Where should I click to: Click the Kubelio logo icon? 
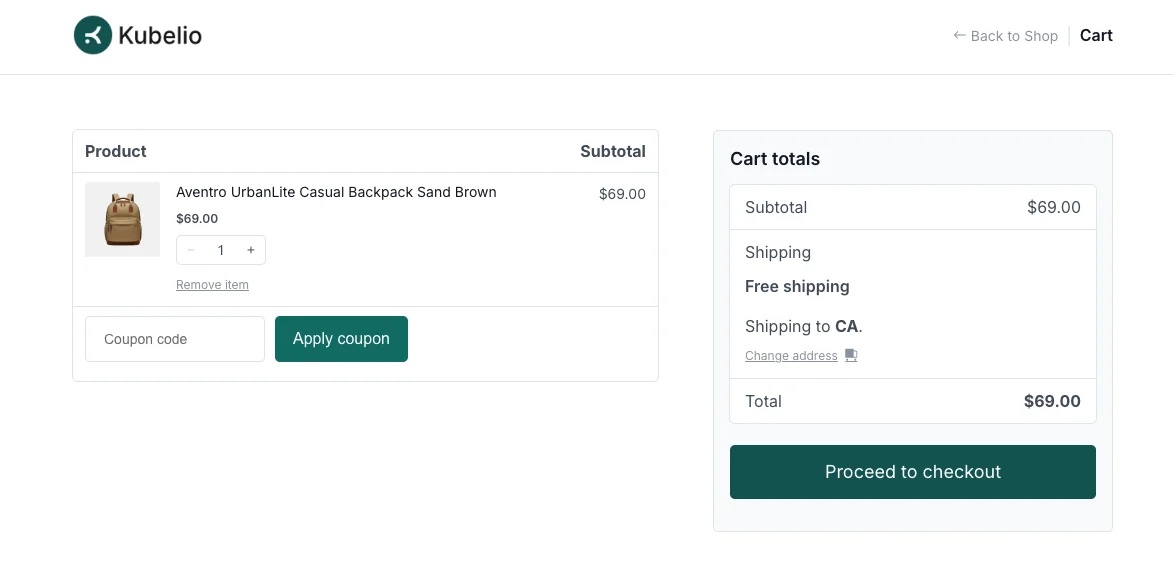tap(92, 34)
